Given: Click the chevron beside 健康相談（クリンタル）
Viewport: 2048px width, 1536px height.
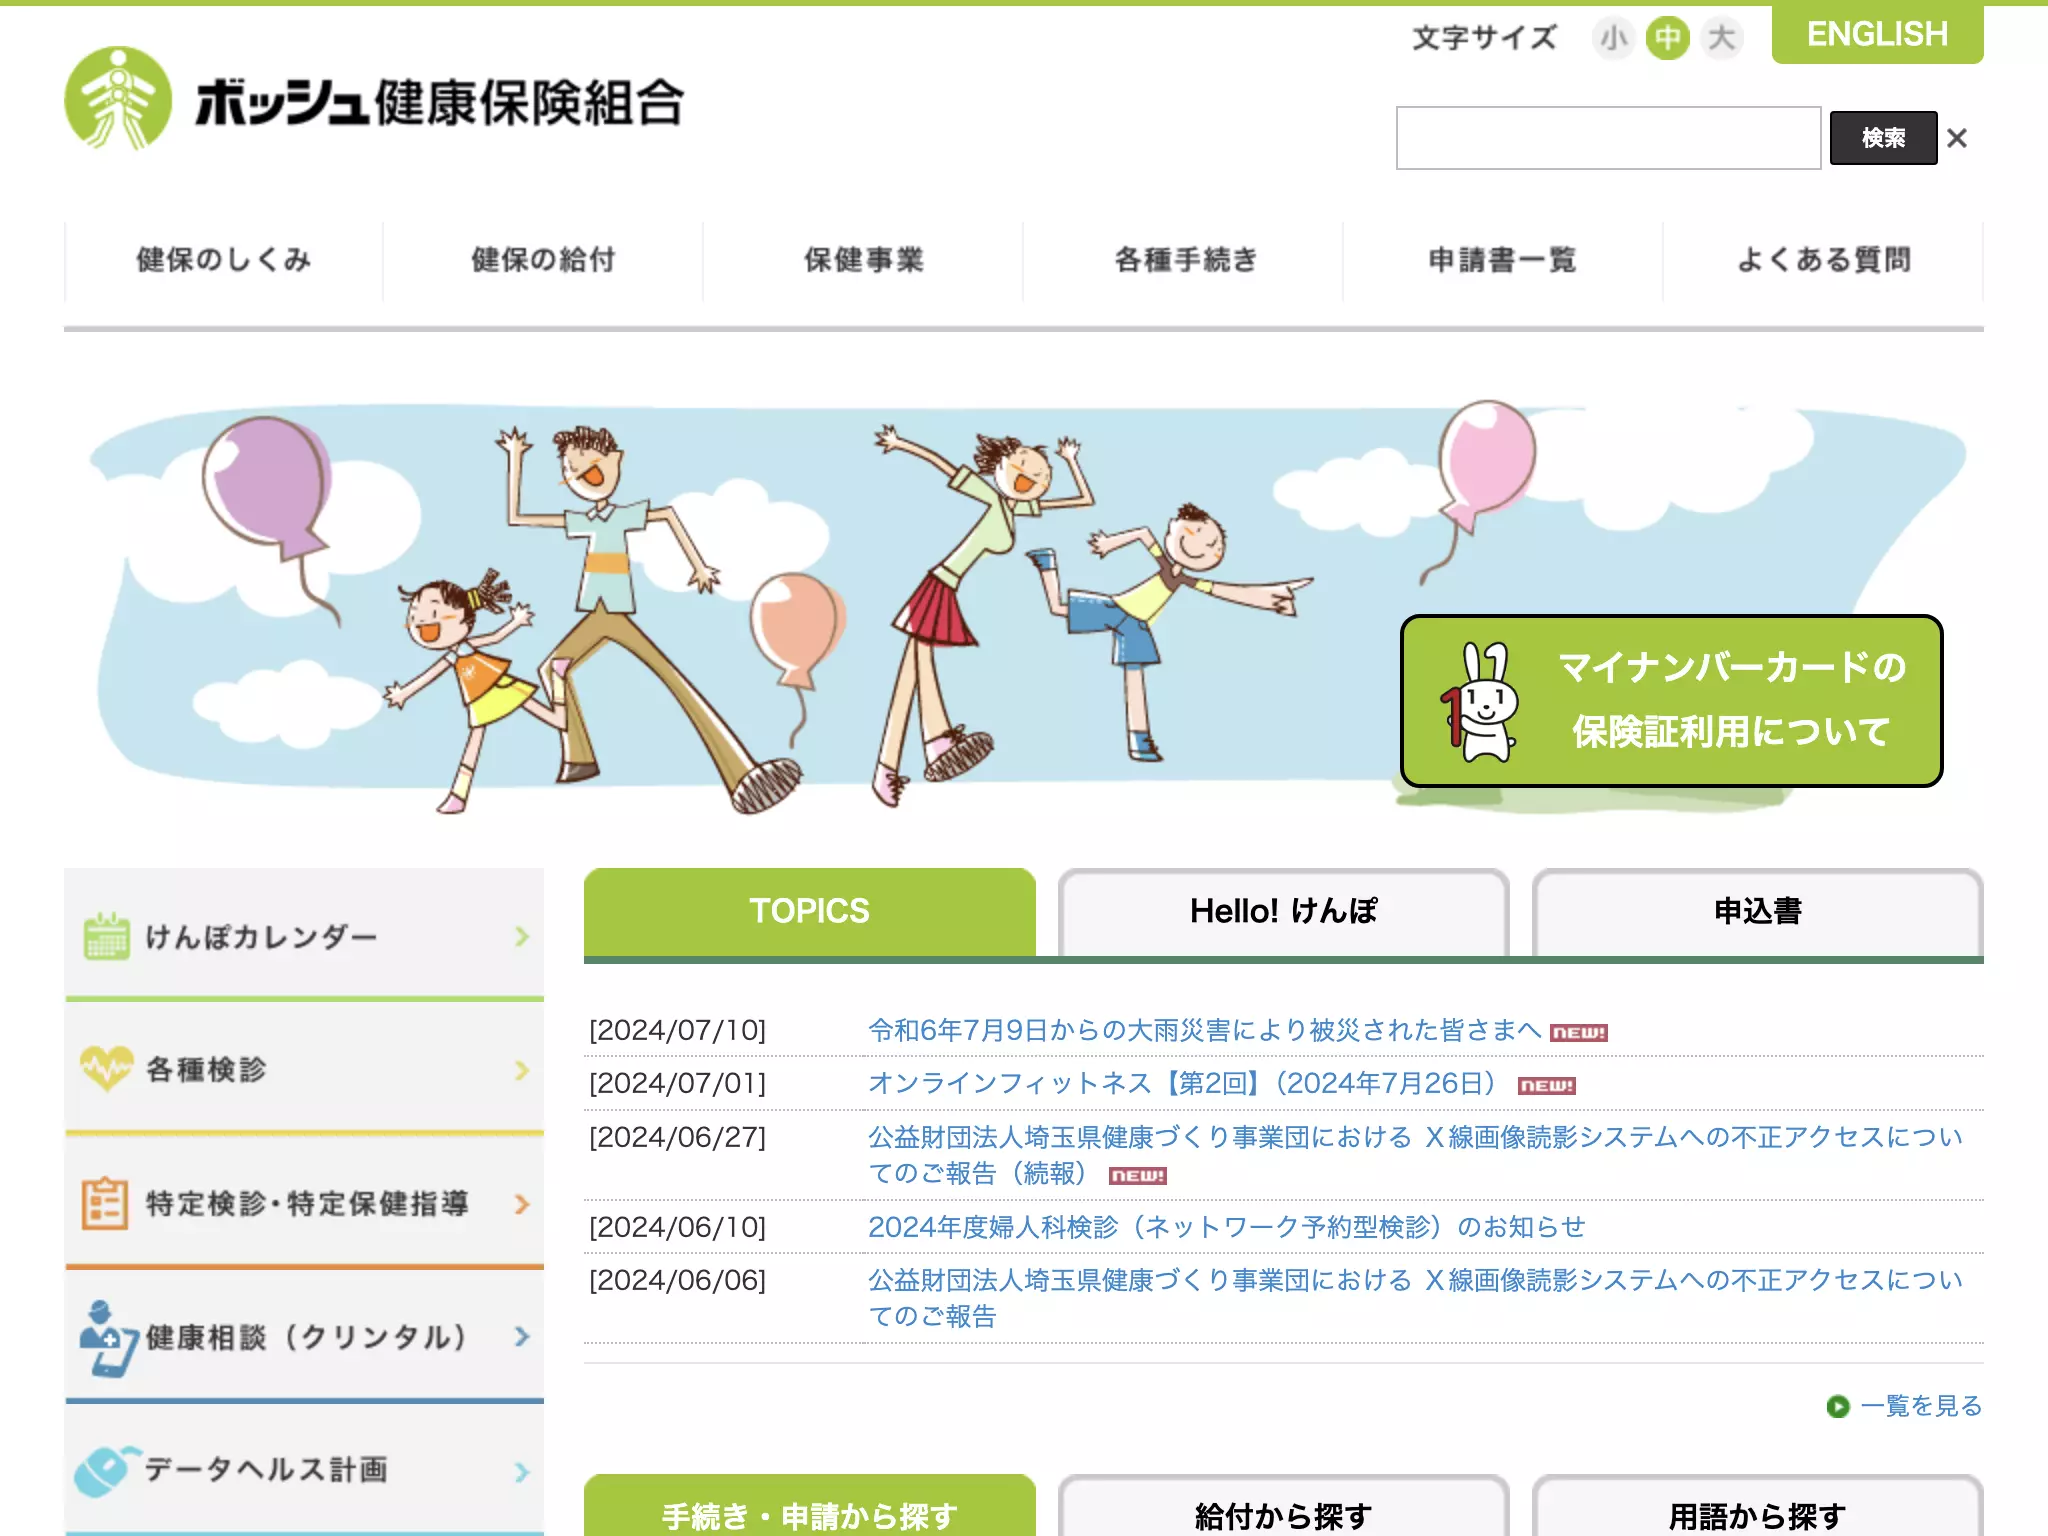Looking at the screenshot, I should coord(521,1337).
